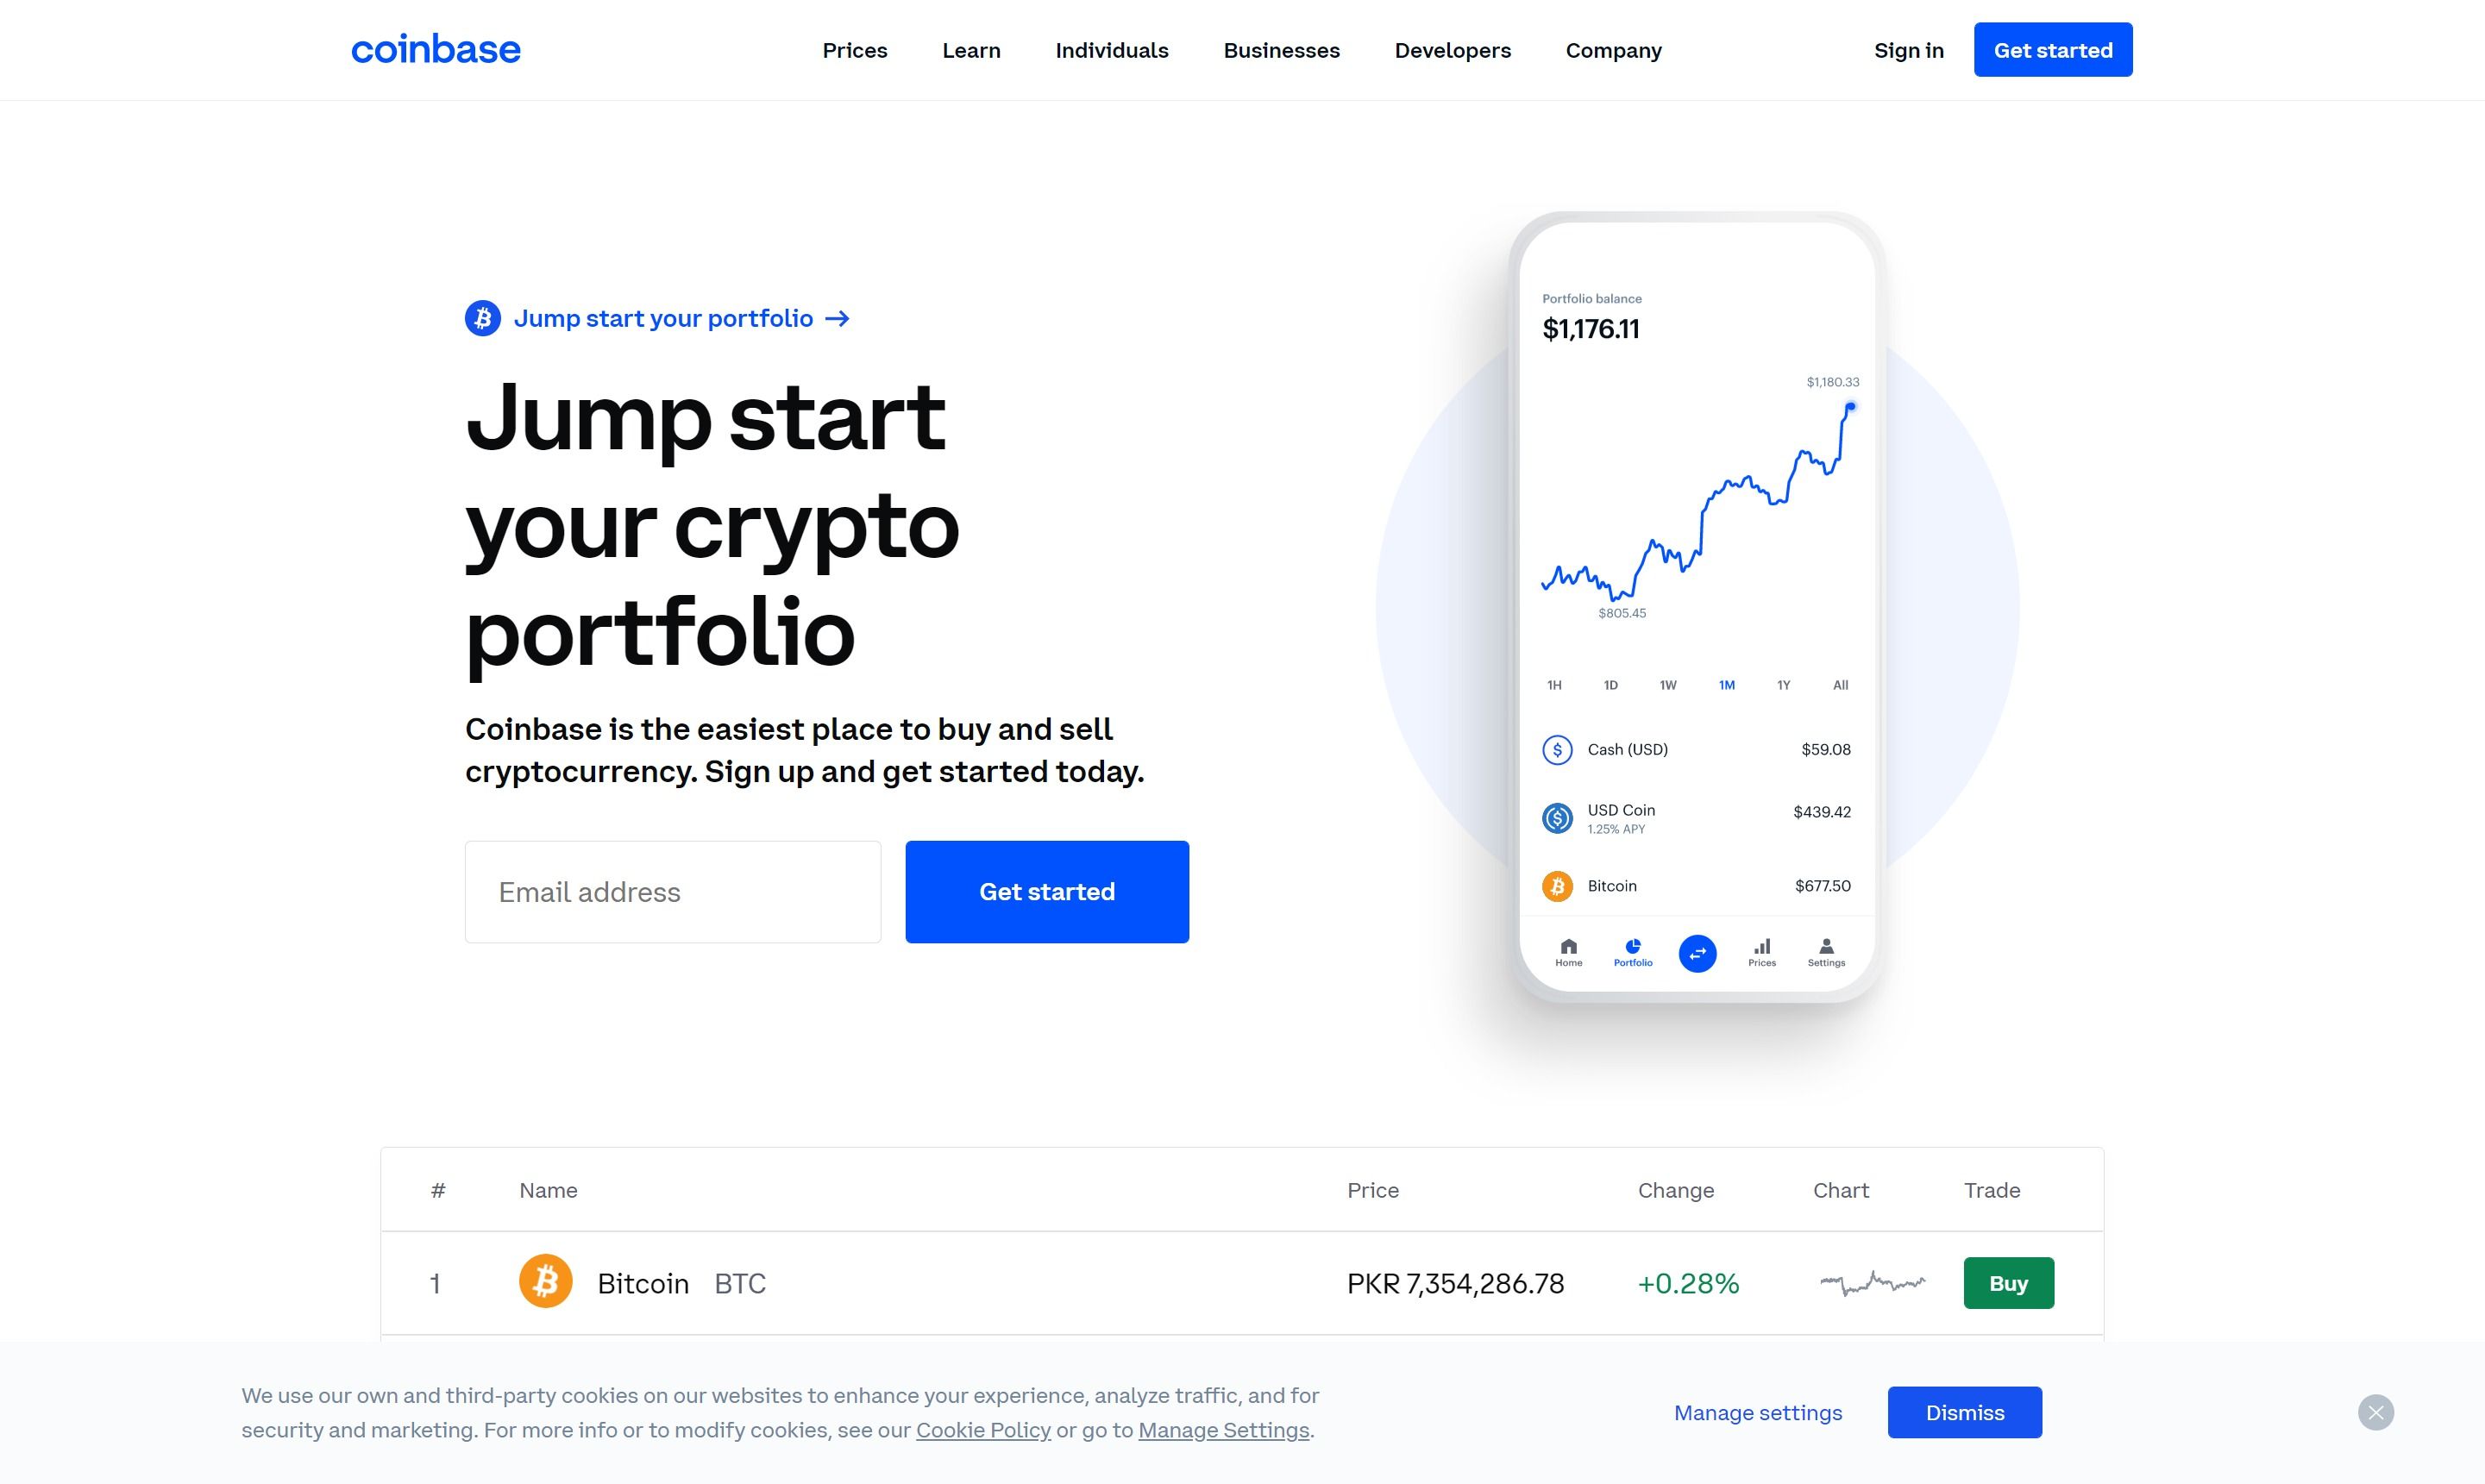Click the Manage Settings link
Screen dimensions: 2485x1484
tap(1222, 1429)
